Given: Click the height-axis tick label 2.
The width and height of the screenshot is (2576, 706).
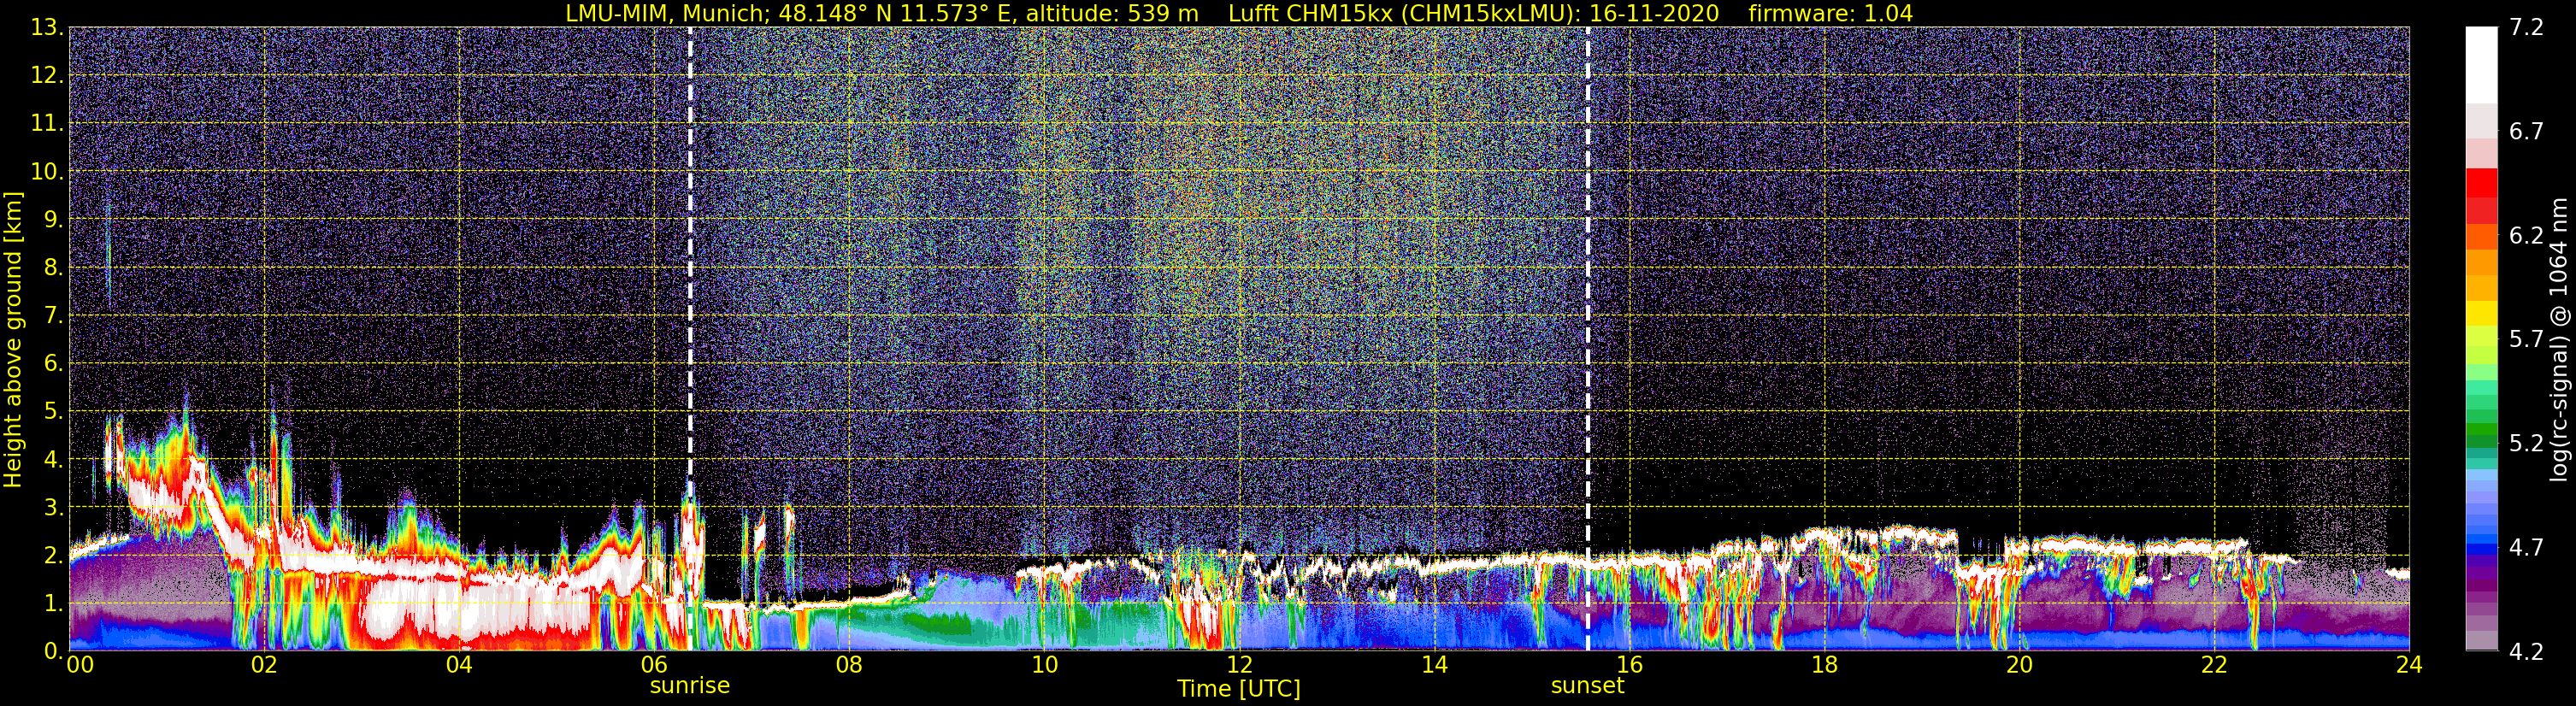Looking at the screenshot, I should [53, 556].
